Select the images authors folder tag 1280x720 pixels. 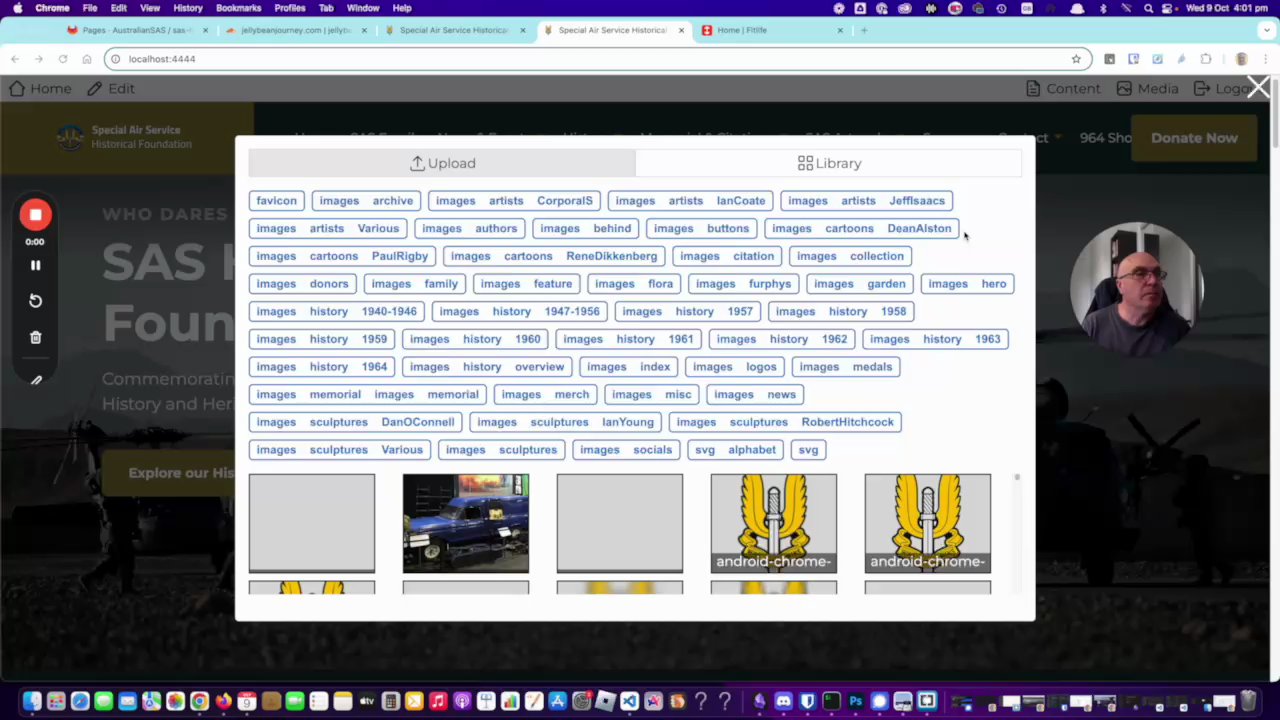(469, 228)
